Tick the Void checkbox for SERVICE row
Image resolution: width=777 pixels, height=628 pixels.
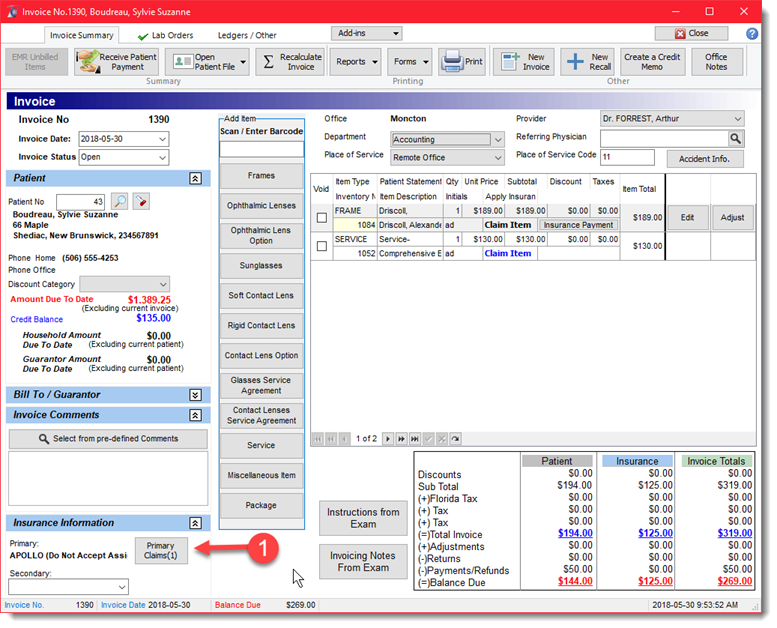pyautogui.click(x=321, y=246)
